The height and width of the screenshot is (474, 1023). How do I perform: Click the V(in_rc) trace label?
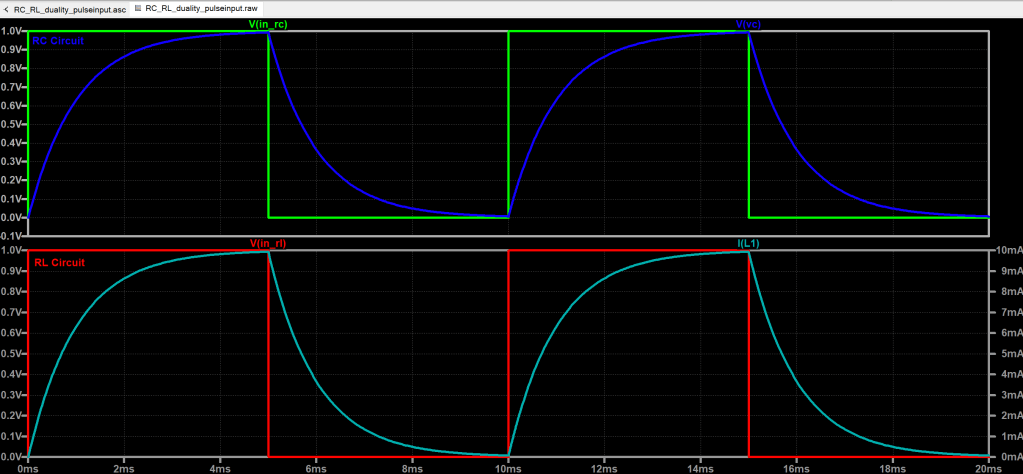tap(268, 23)
